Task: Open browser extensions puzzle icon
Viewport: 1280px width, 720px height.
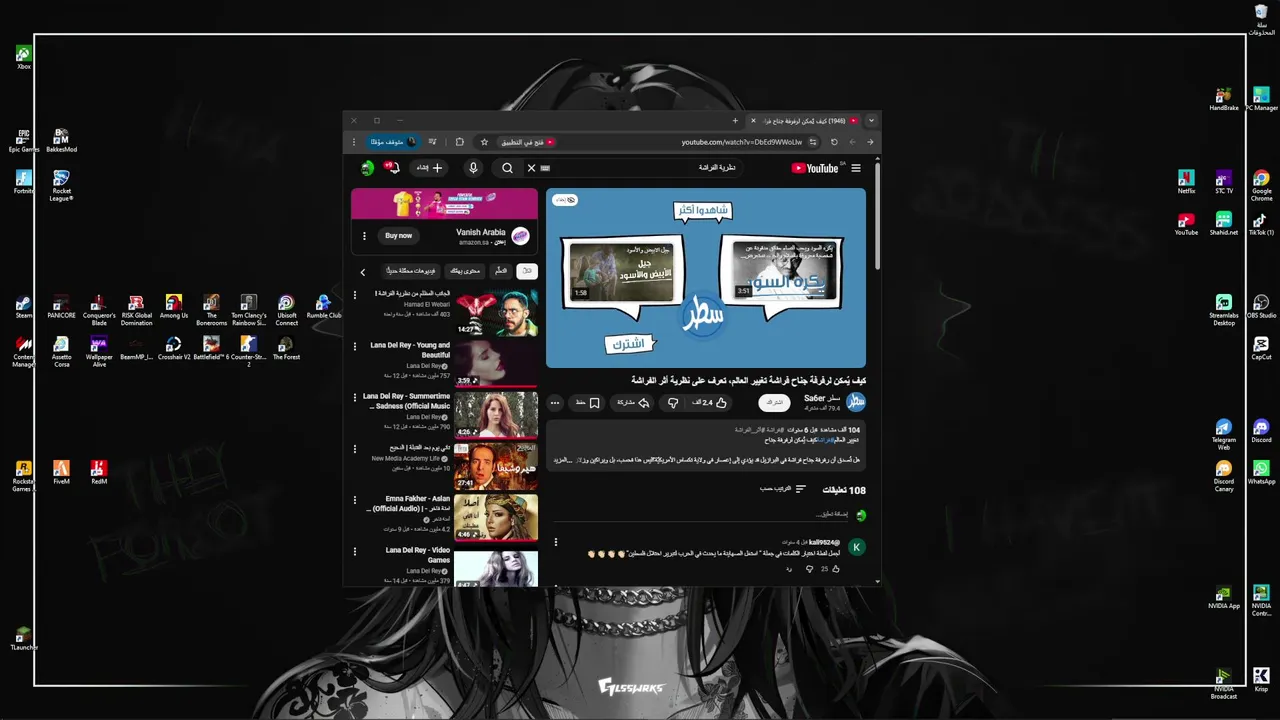Action: point(459,142)
